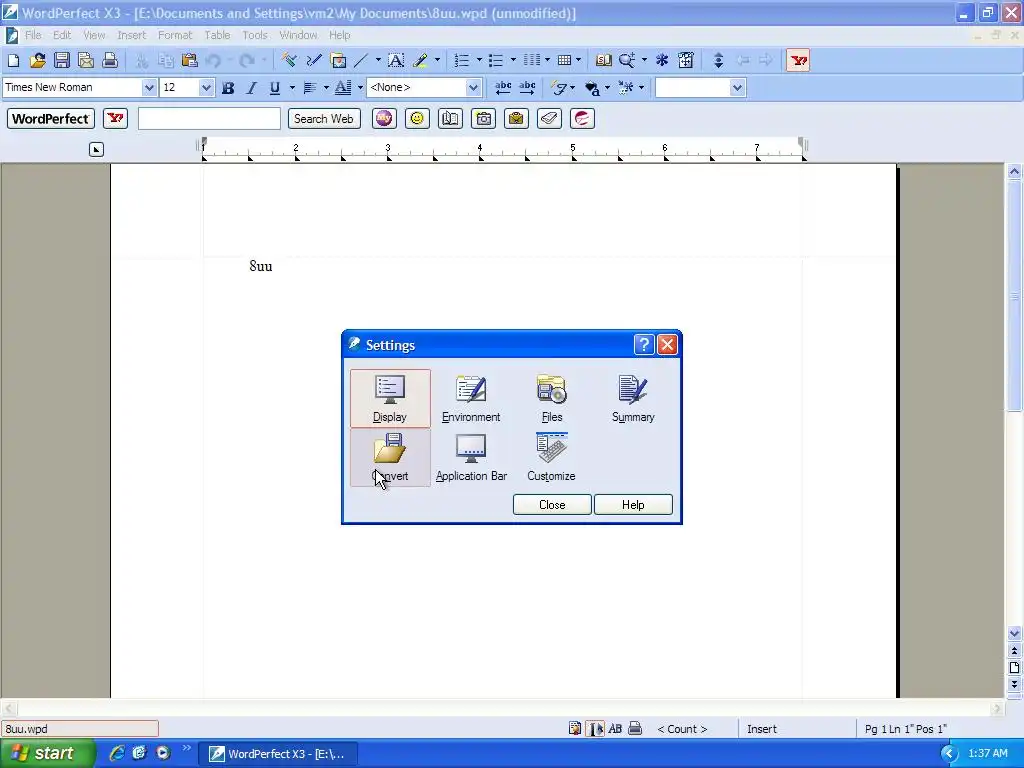Image resolution: width=1024 pixels, height=768 pixels.
Task: Click the WordPerfect button on Yahoo toolbar
Action: click(50, 119)
